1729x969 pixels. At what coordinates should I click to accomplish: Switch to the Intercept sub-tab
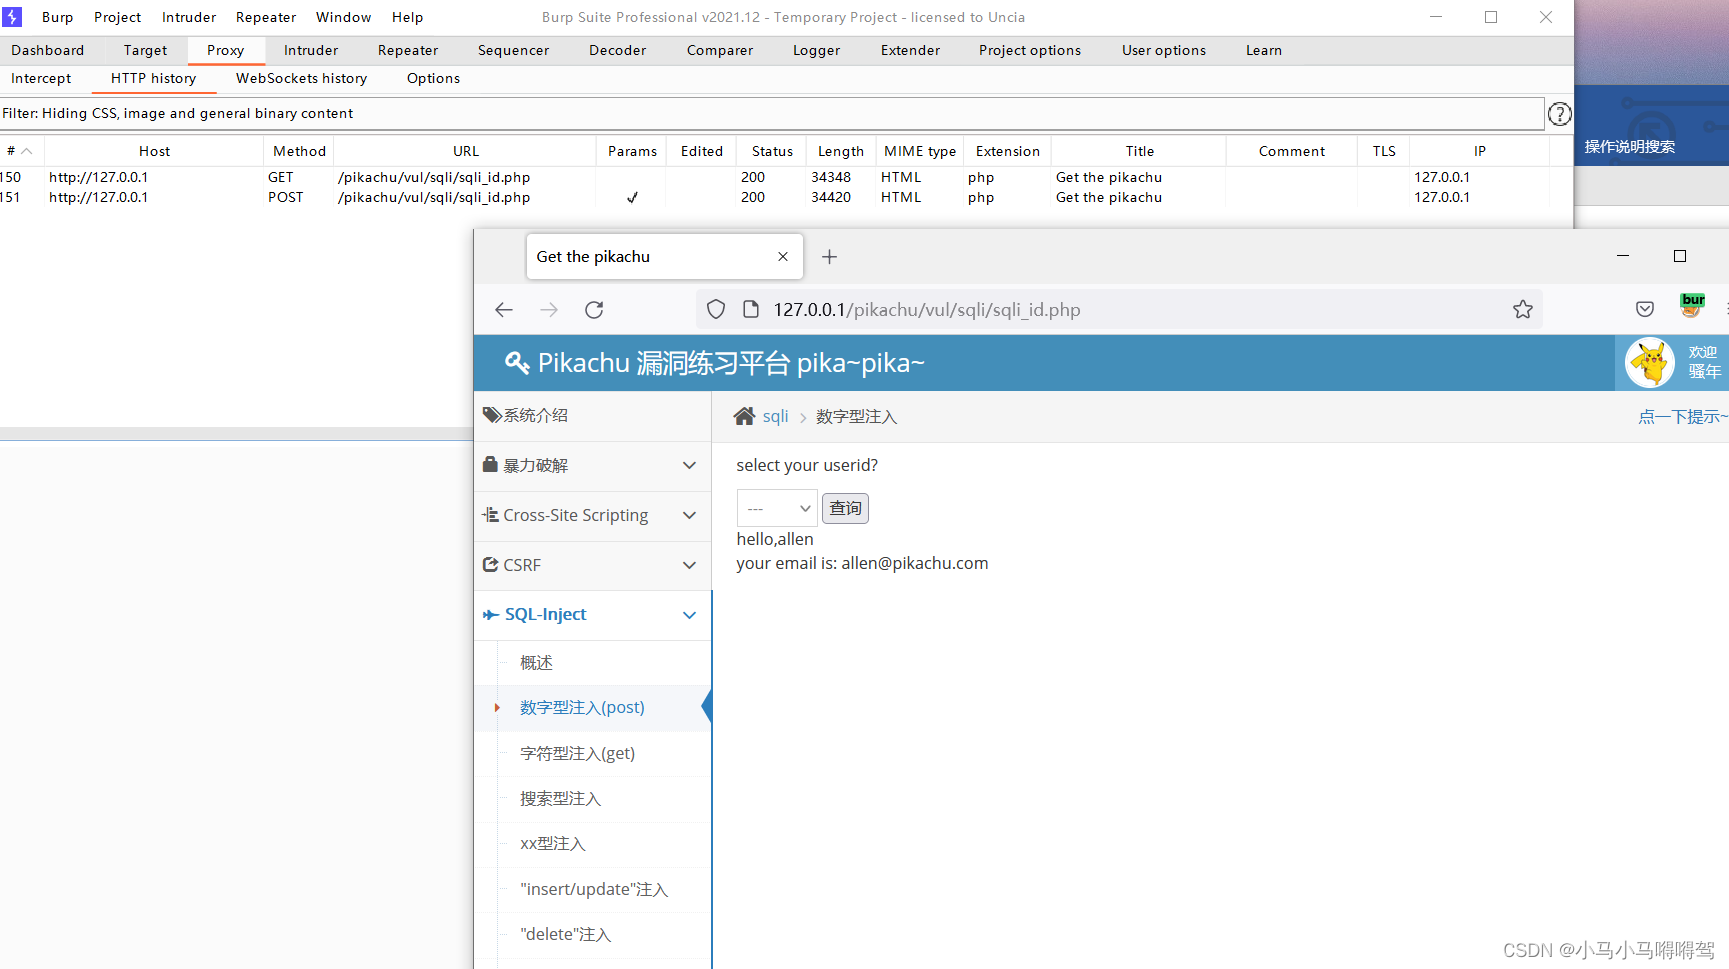click(41, 78)
